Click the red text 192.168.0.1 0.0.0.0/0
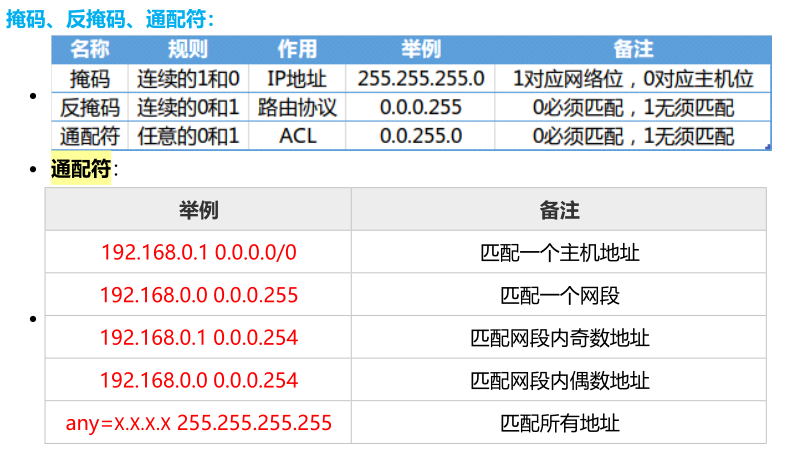Viewport: 789px width, 449px height. click(199, 252)
